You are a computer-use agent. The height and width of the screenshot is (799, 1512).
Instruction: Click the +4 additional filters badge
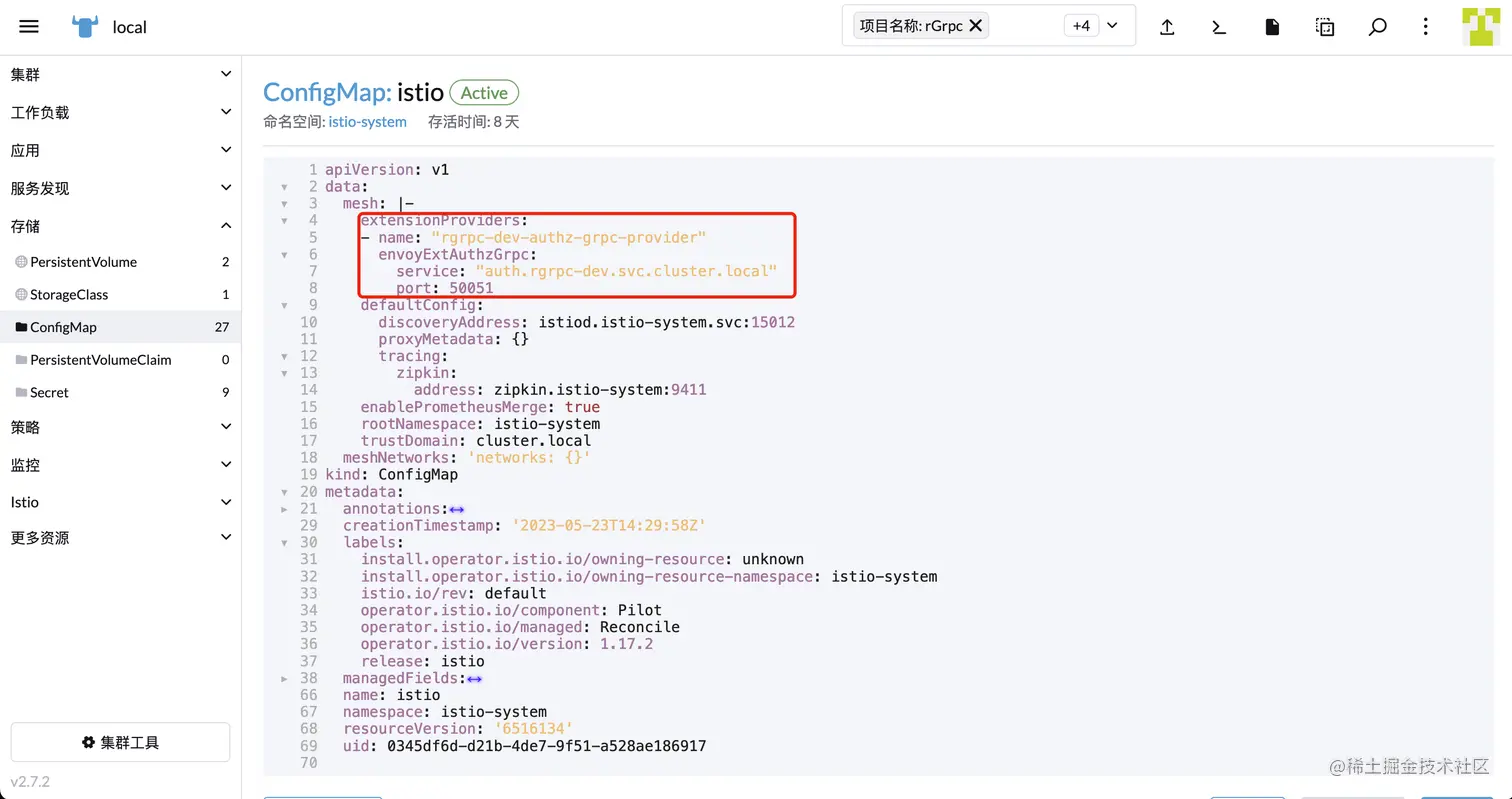click(1081, 26)
